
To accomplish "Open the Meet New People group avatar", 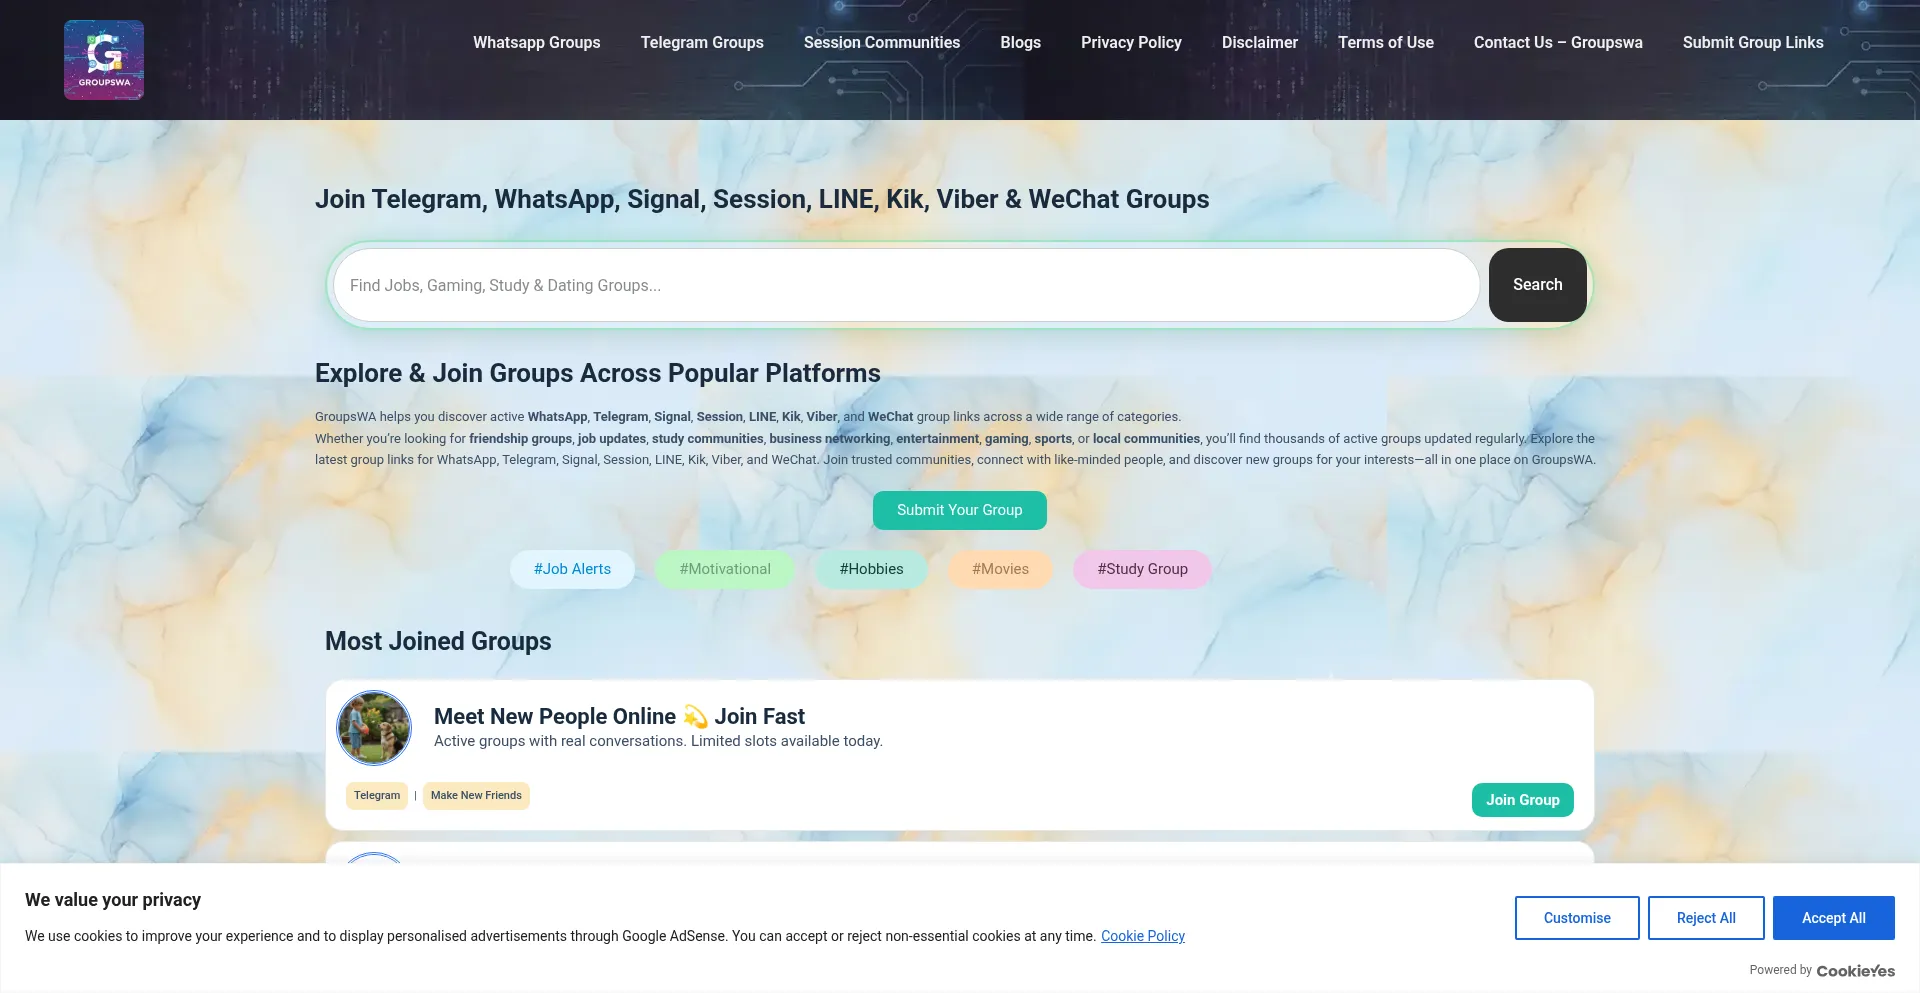I will point(374,728).
